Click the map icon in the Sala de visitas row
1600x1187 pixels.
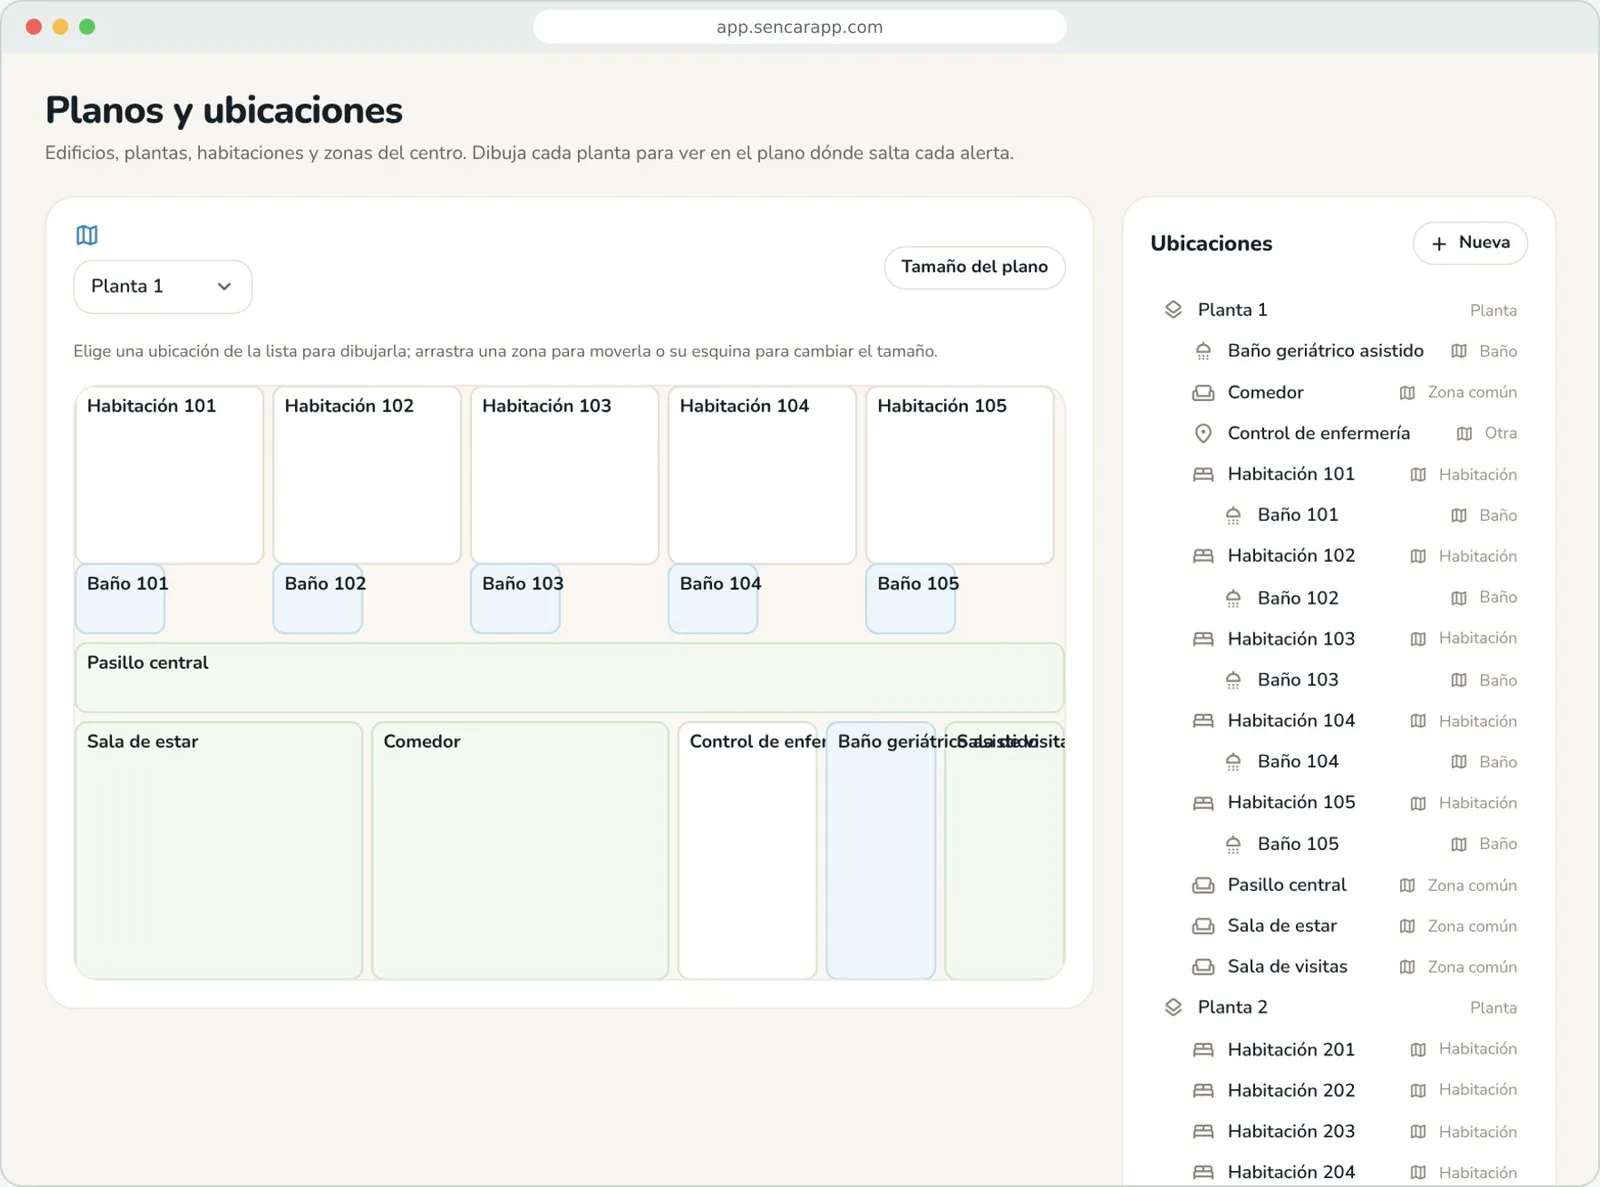[1407, 967]
